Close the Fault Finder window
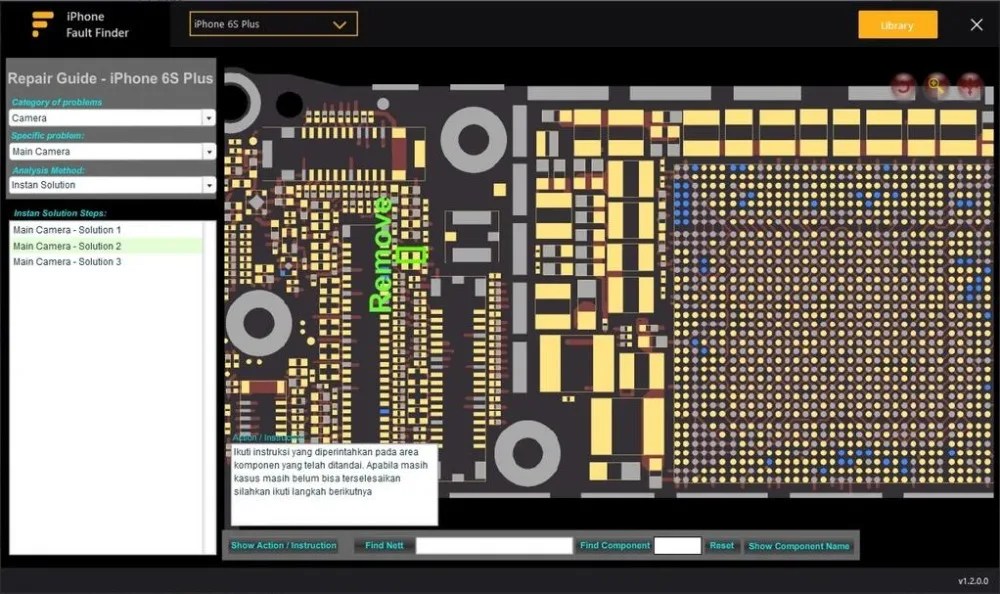 [976, 25]
